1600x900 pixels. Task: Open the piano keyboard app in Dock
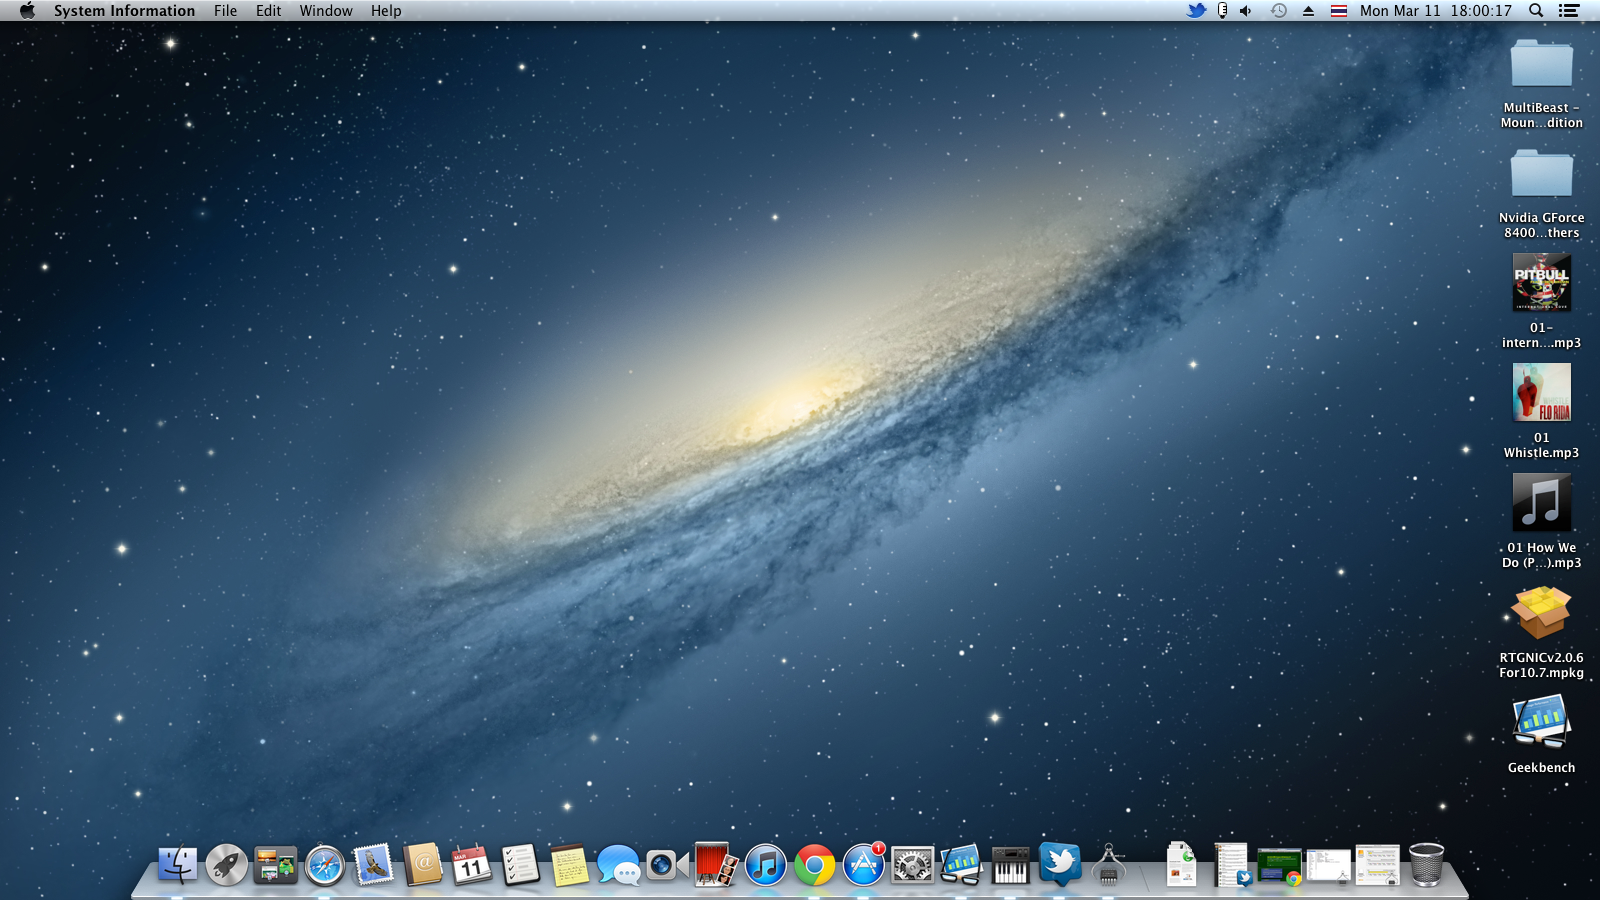[x=1010, y=865]
